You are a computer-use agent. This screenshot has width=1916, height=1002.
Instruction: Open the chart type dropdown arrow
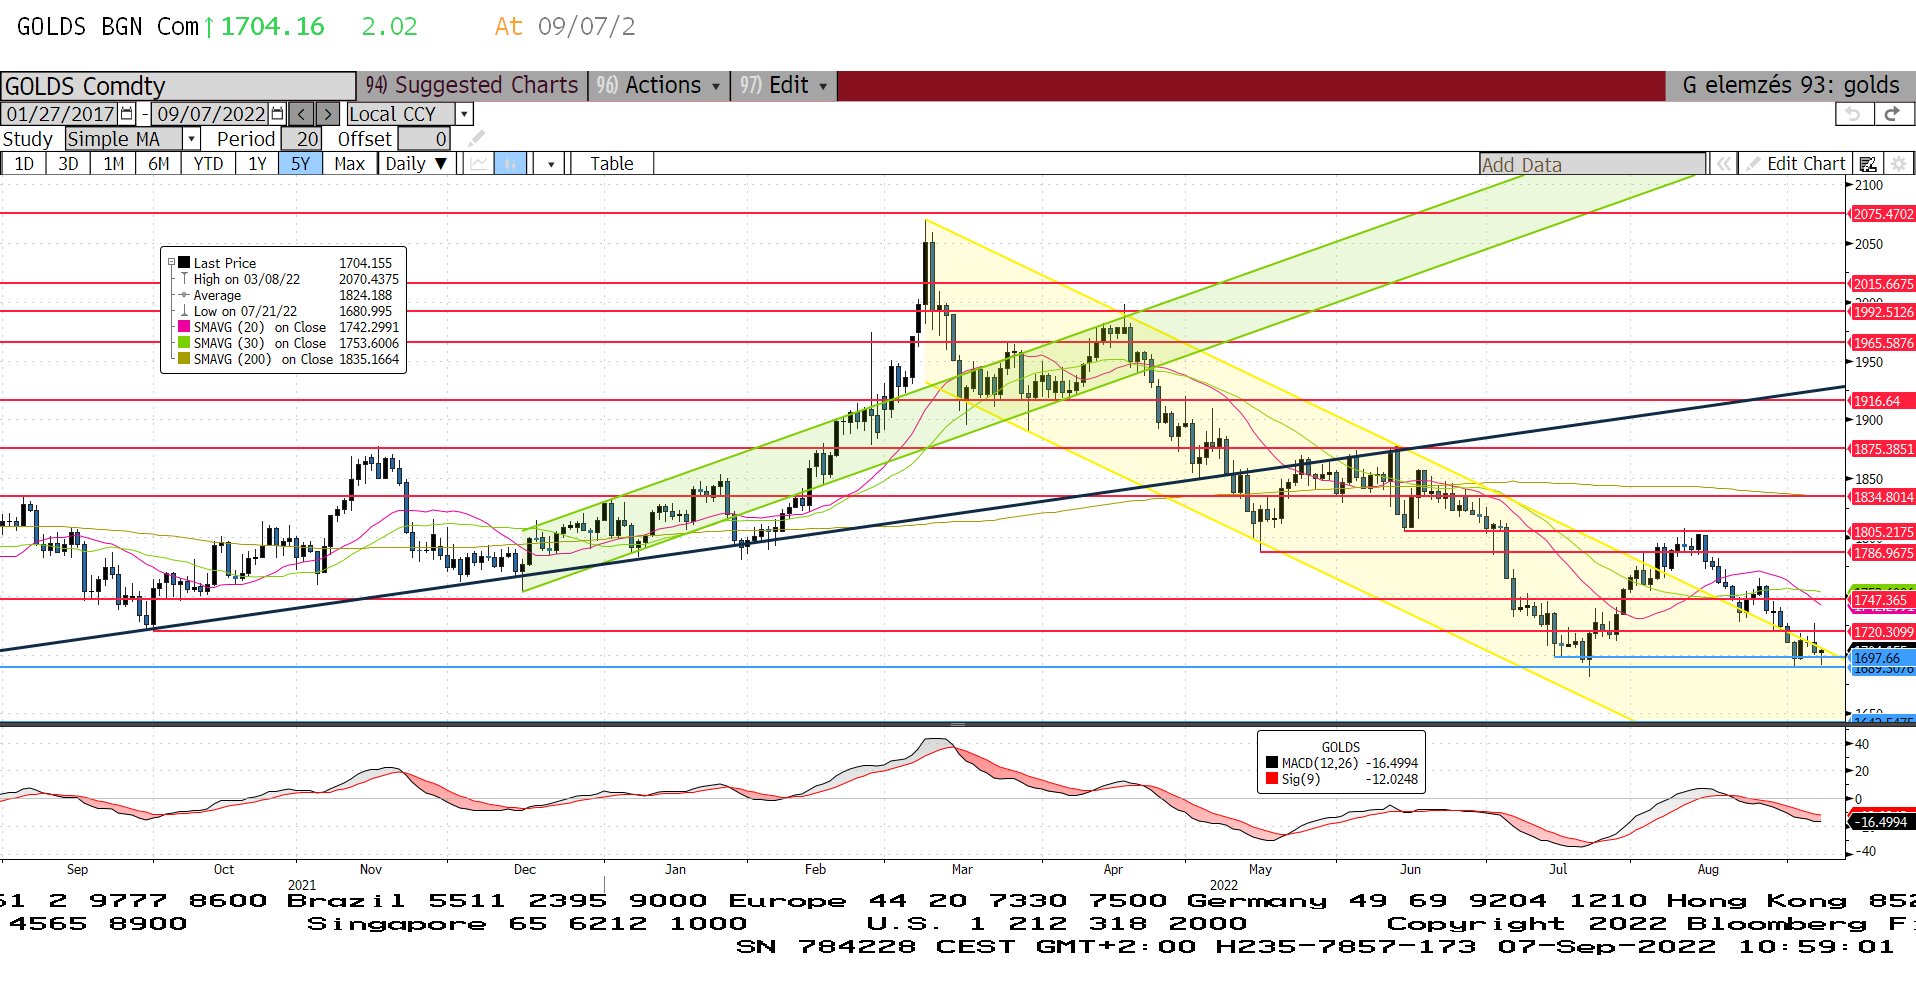(x=551, y=163)
